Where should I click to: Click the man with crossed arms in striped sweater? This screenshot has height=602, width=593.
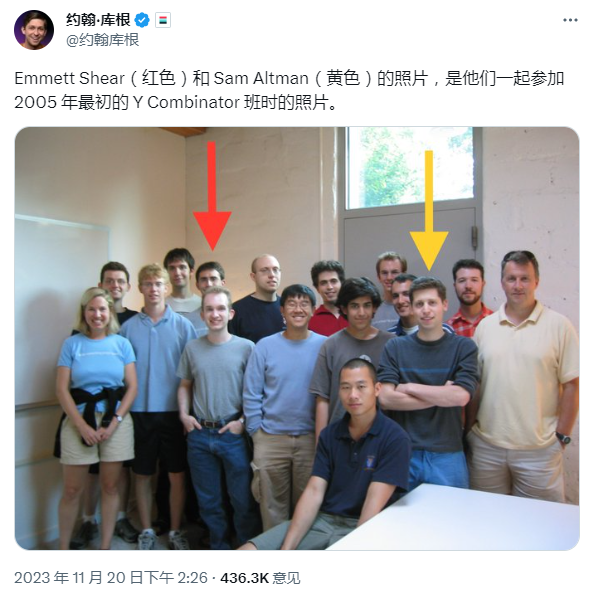(x=430, y=384)
